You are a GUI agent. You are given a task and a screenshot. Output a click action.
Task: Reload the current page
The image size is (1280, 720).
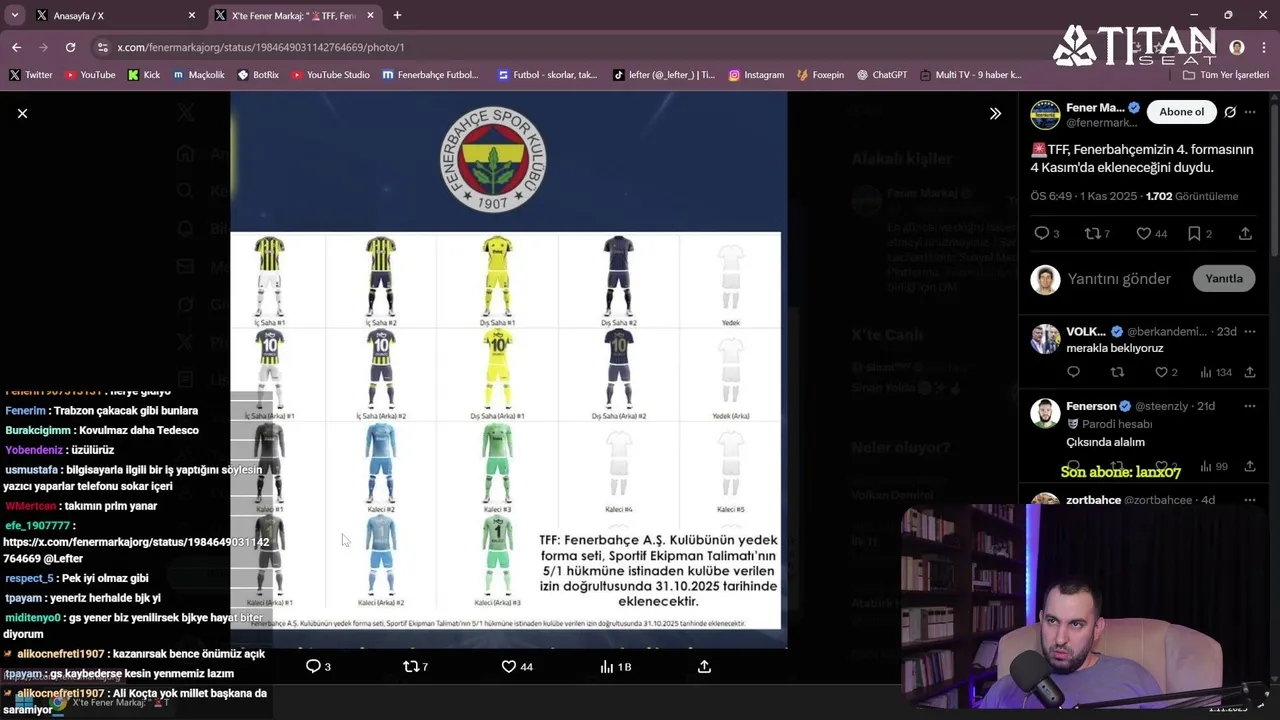(70, 47)
